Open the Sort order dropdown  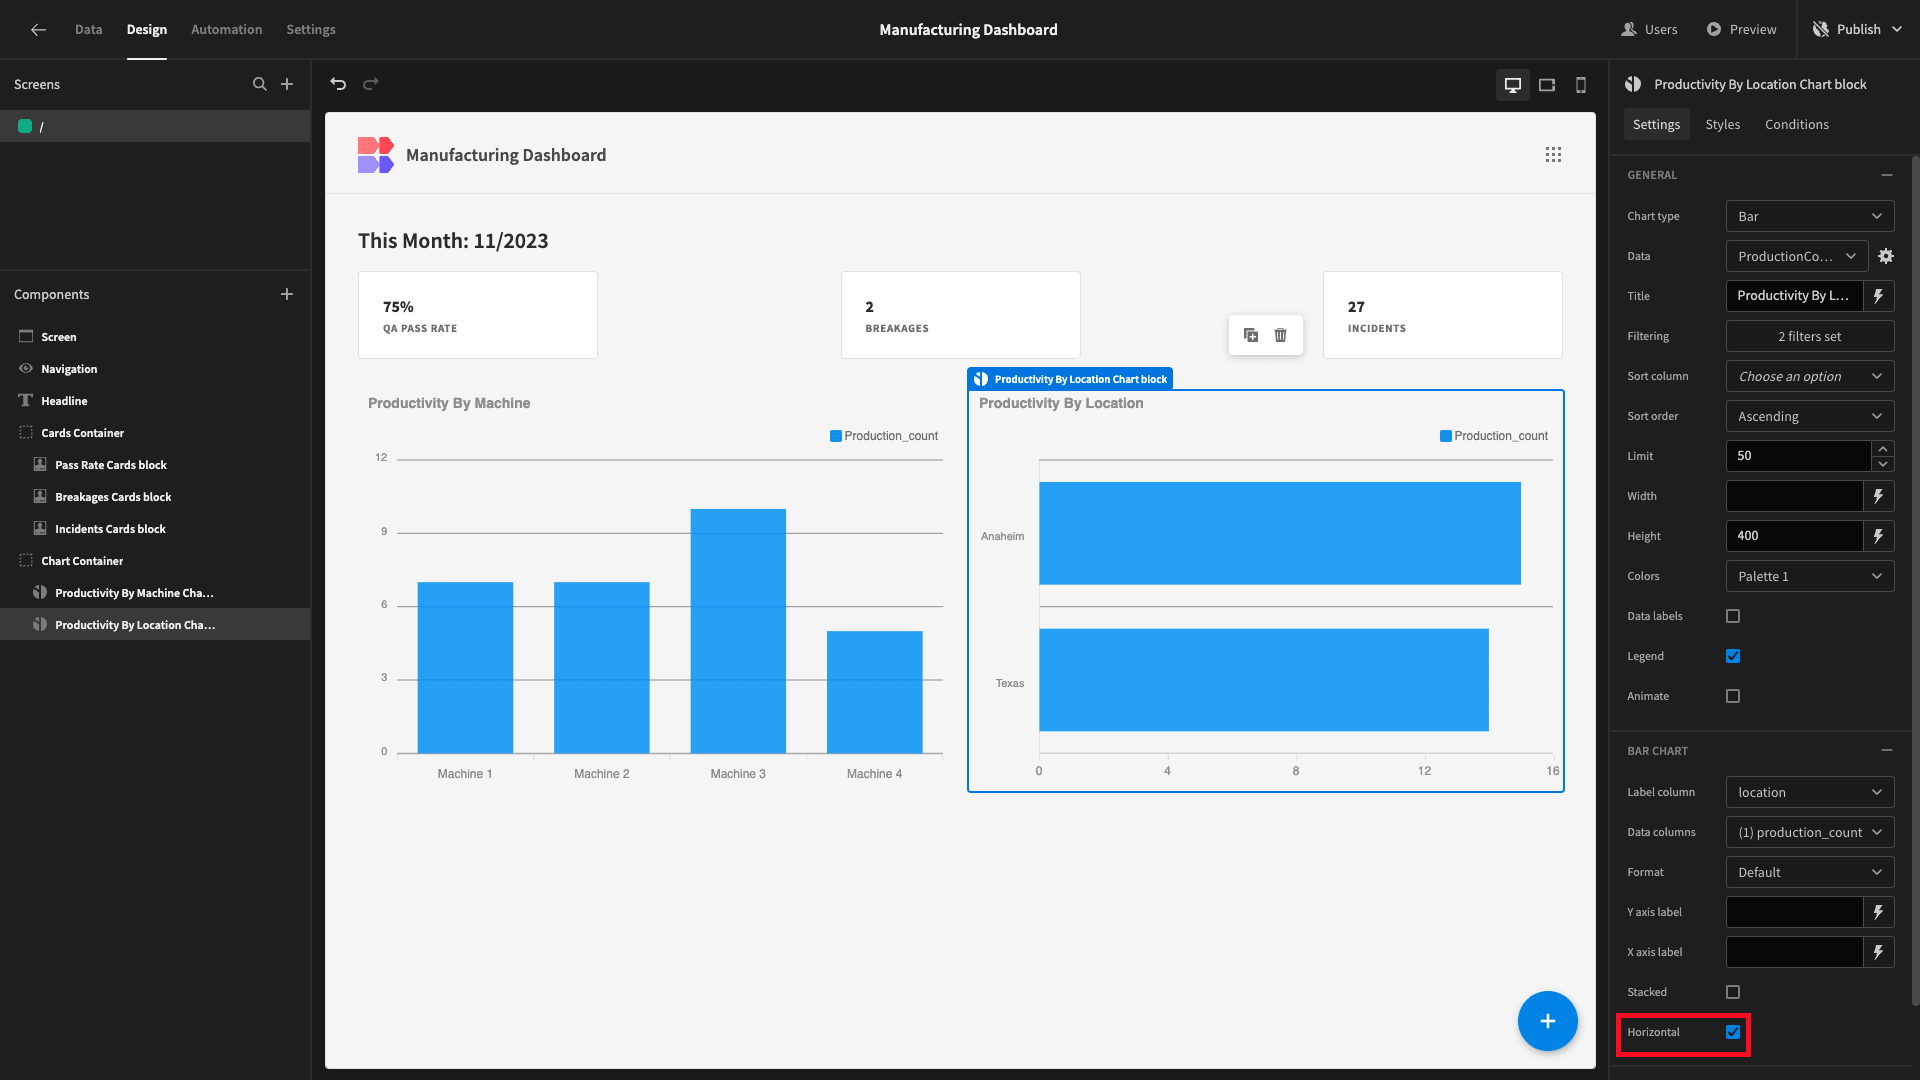coord(1810,416)
